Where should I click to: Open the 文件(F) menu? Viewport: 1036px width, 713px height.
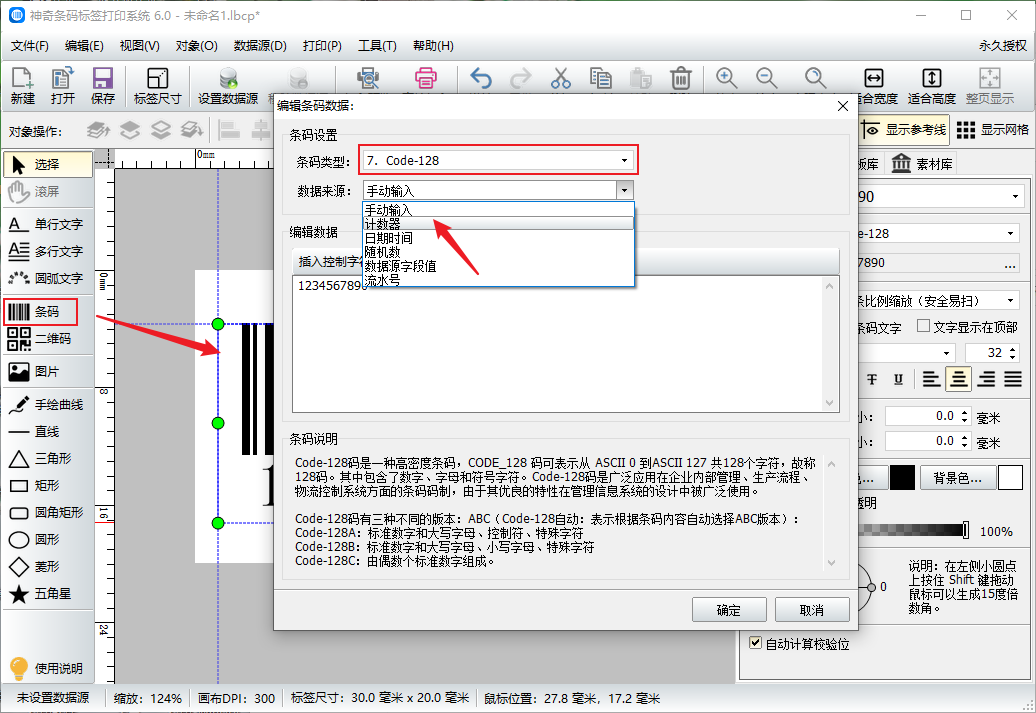tap(30, 46)
